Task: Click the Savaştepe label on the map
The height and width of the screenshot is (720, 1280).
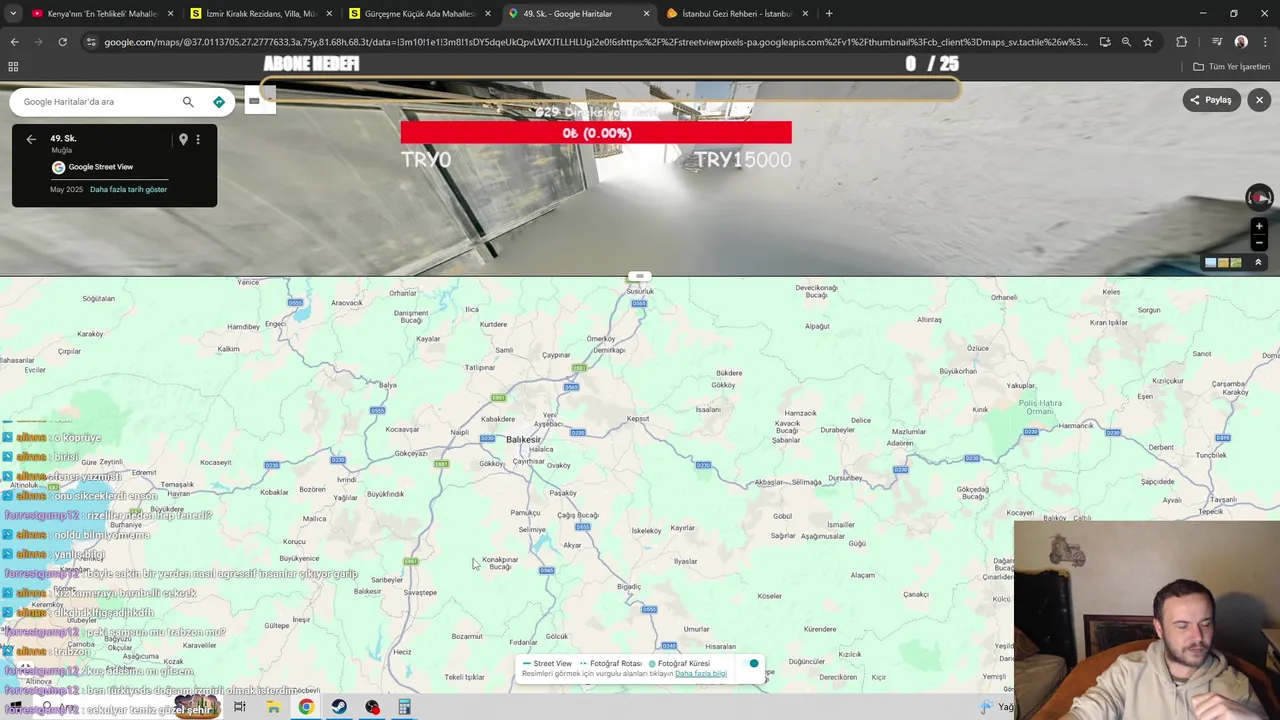Action: point(420,592)
